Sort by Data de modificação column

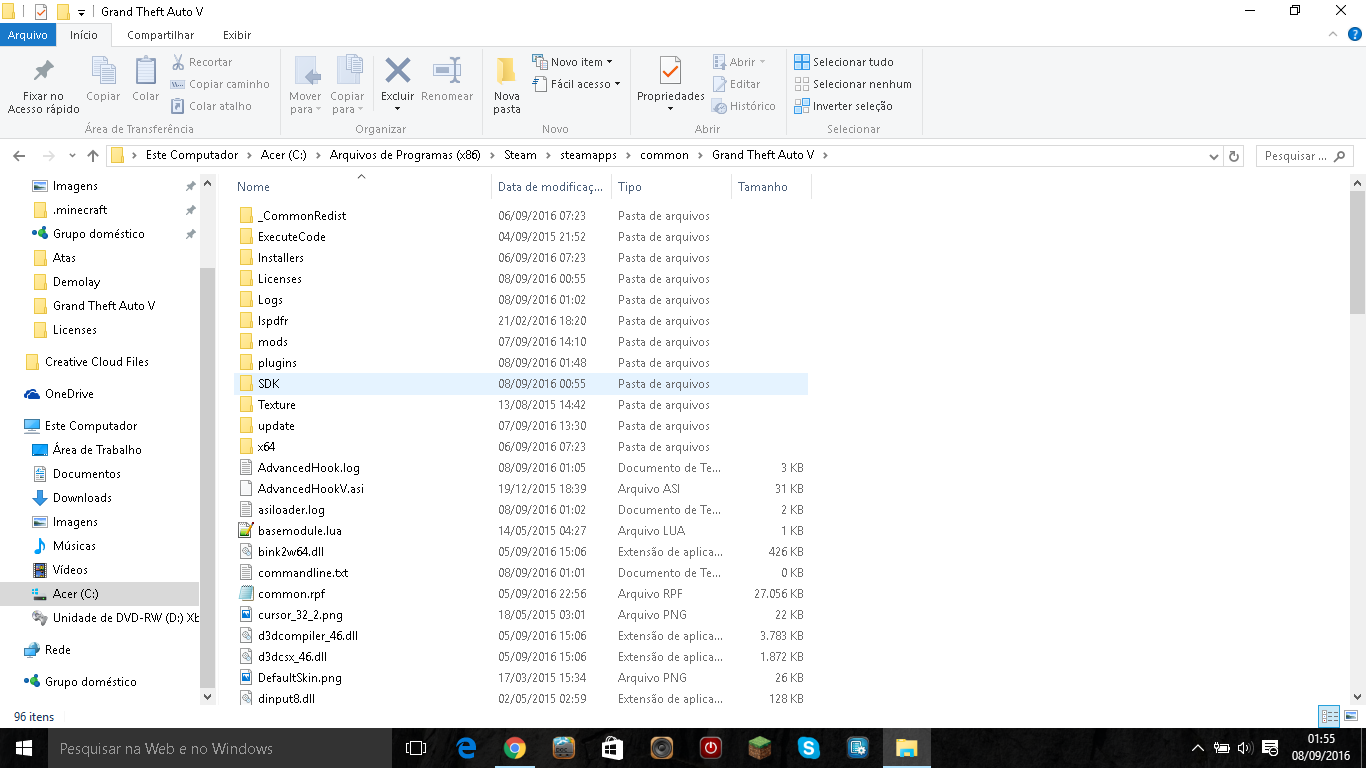coord(551,187)
